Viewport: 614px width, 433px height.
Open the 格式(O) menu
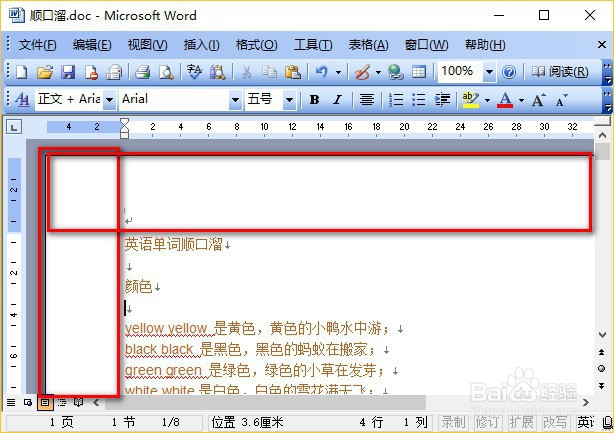click(256, 45)
